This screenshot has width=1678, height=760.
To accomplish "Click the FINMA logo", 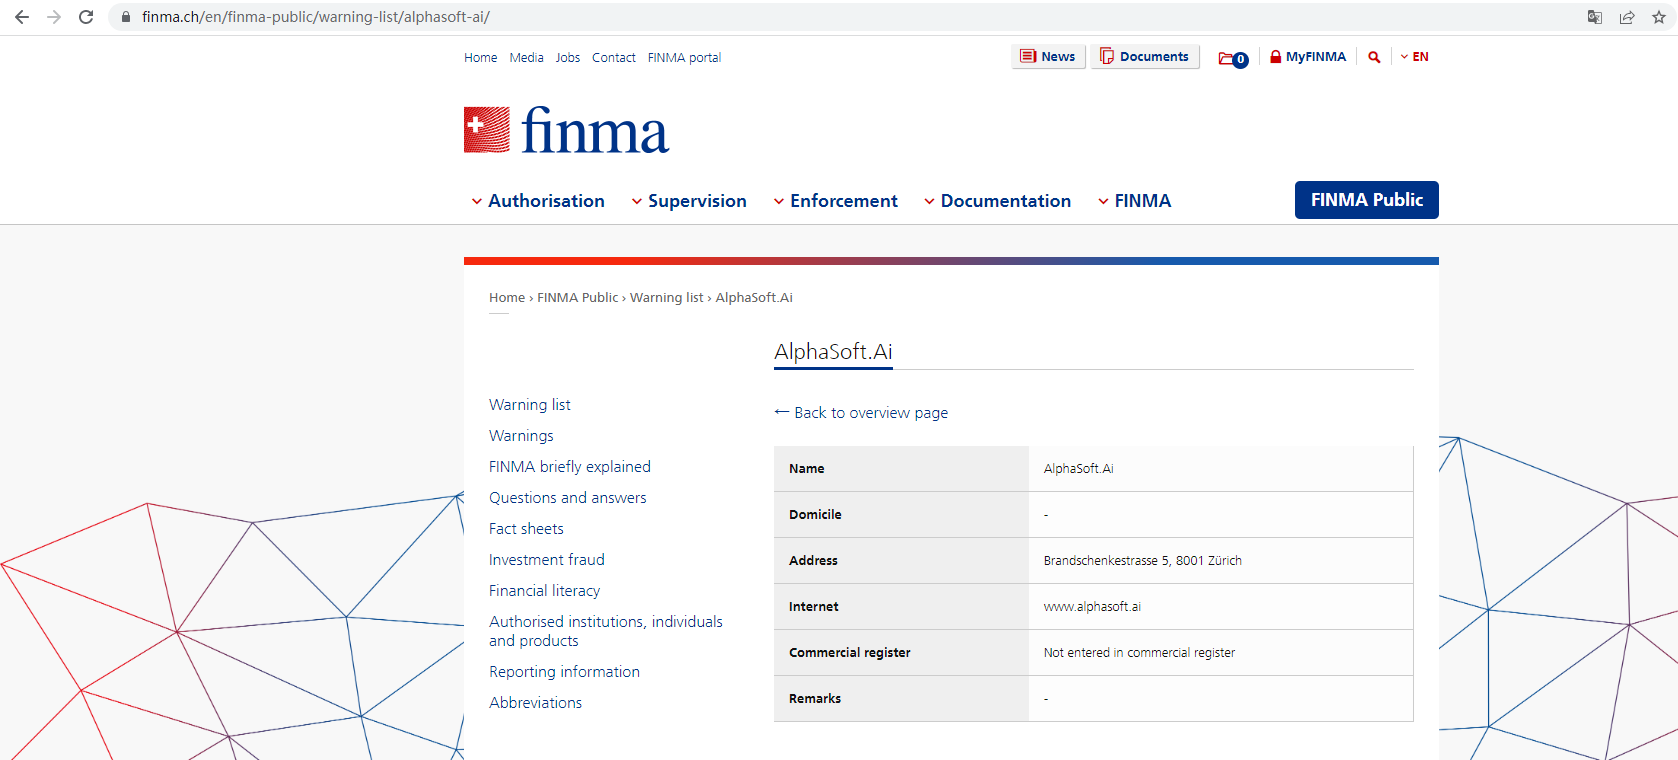I will 566,131.
